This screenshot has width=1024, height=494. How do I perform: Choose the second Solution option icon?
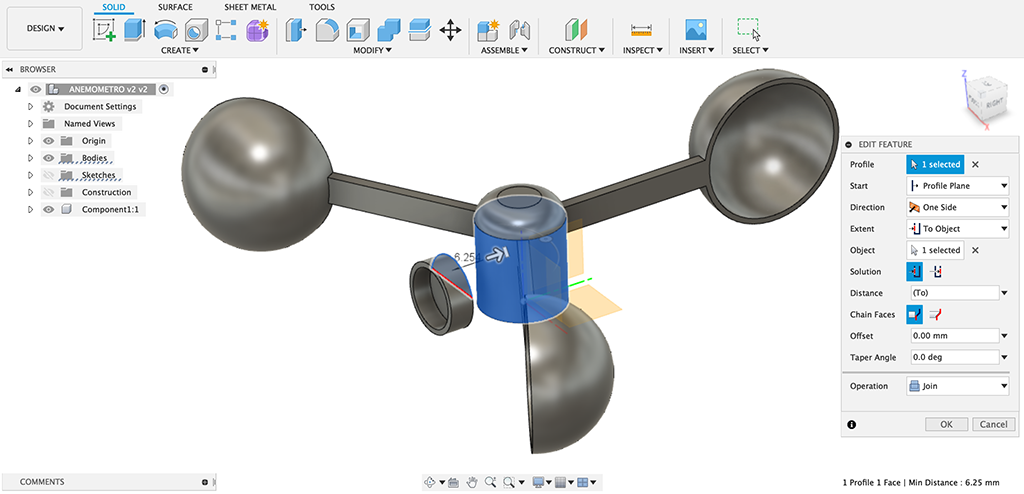pos(936,272)
